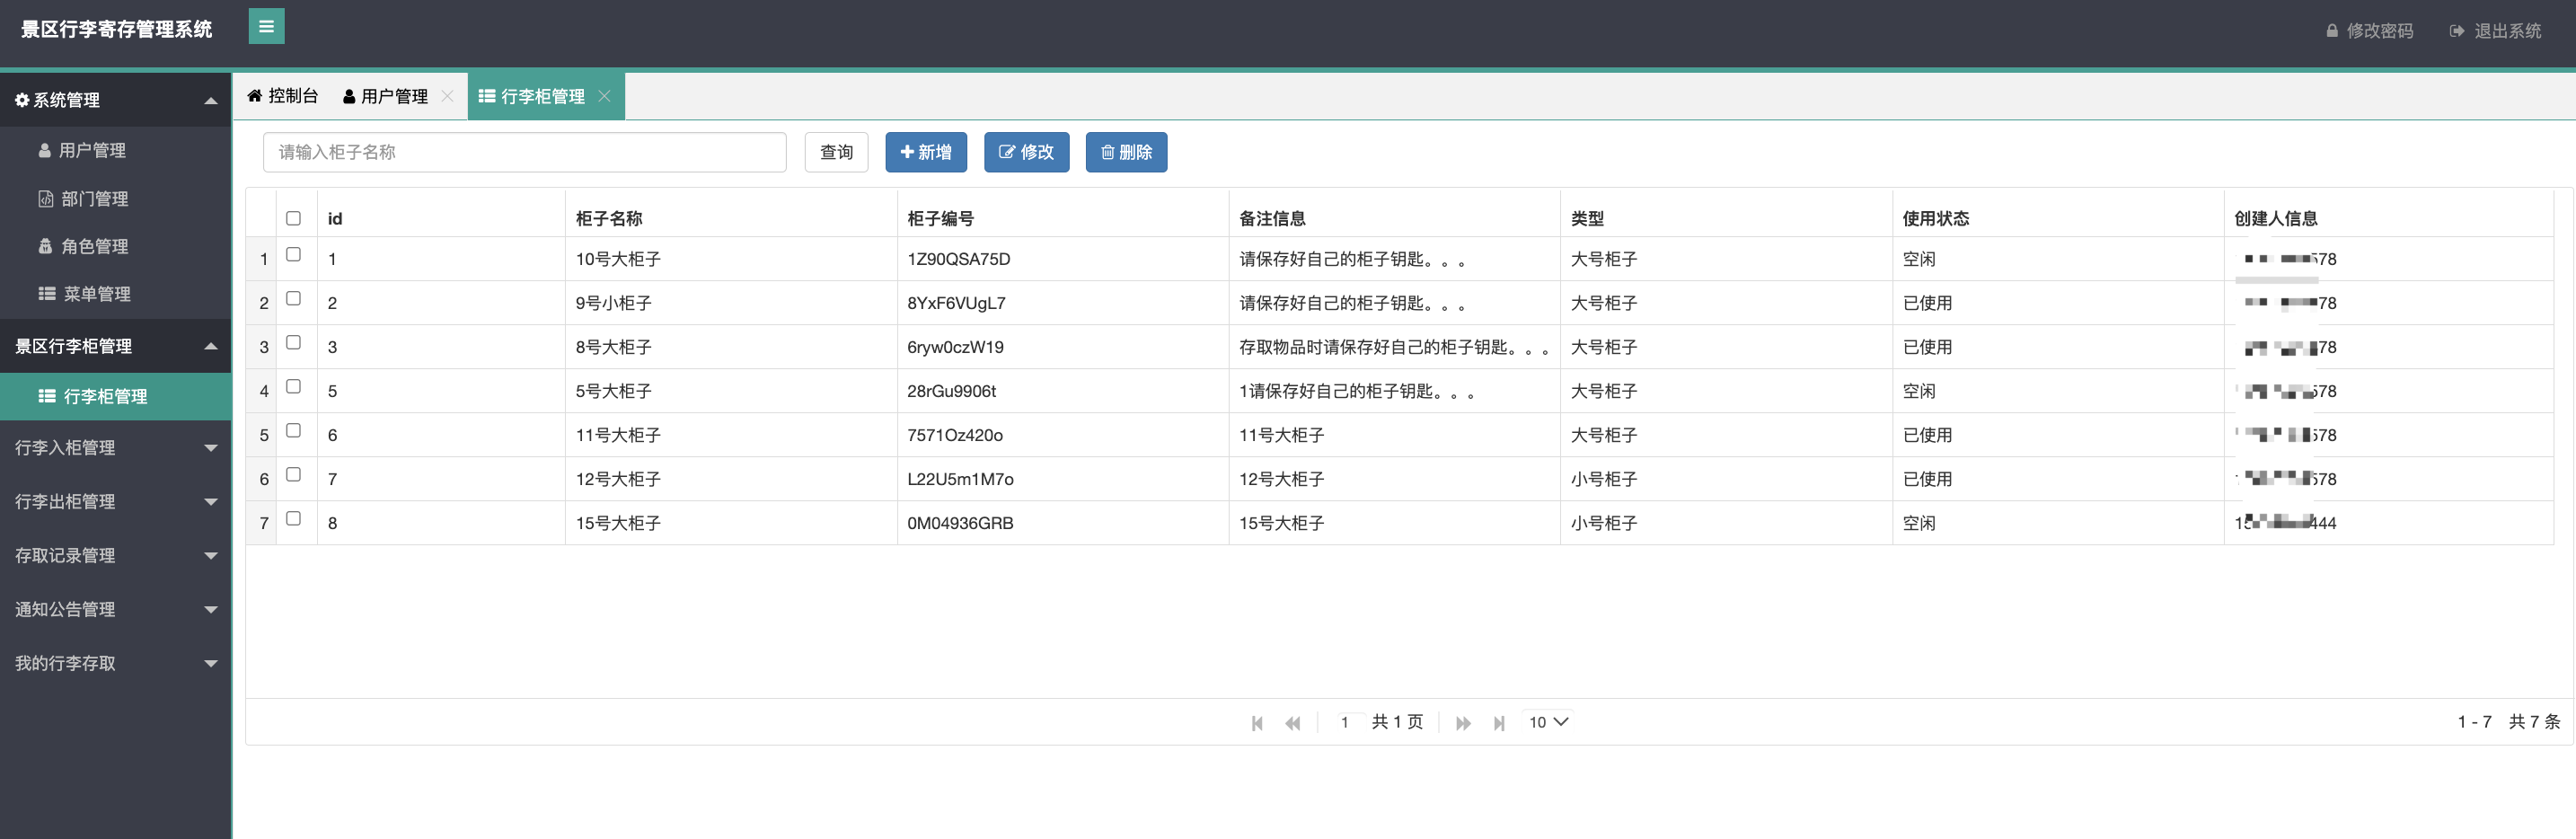This screenshot has height=839, width=2576.
Task: Expand the 通知公告管理 sidebar section
Action: click(x=115, y=610)
